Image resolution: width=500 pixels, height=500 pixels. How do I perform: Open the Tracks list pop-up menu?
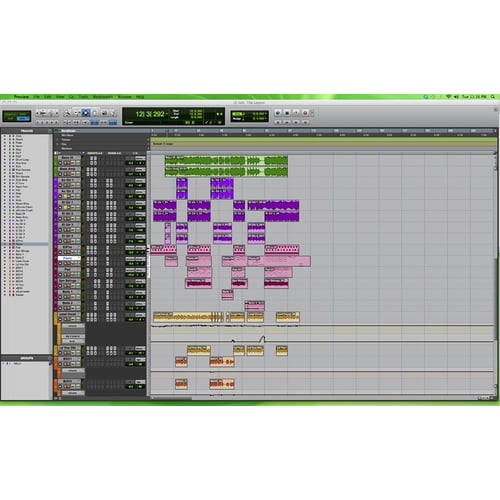(x=50, y=131)
